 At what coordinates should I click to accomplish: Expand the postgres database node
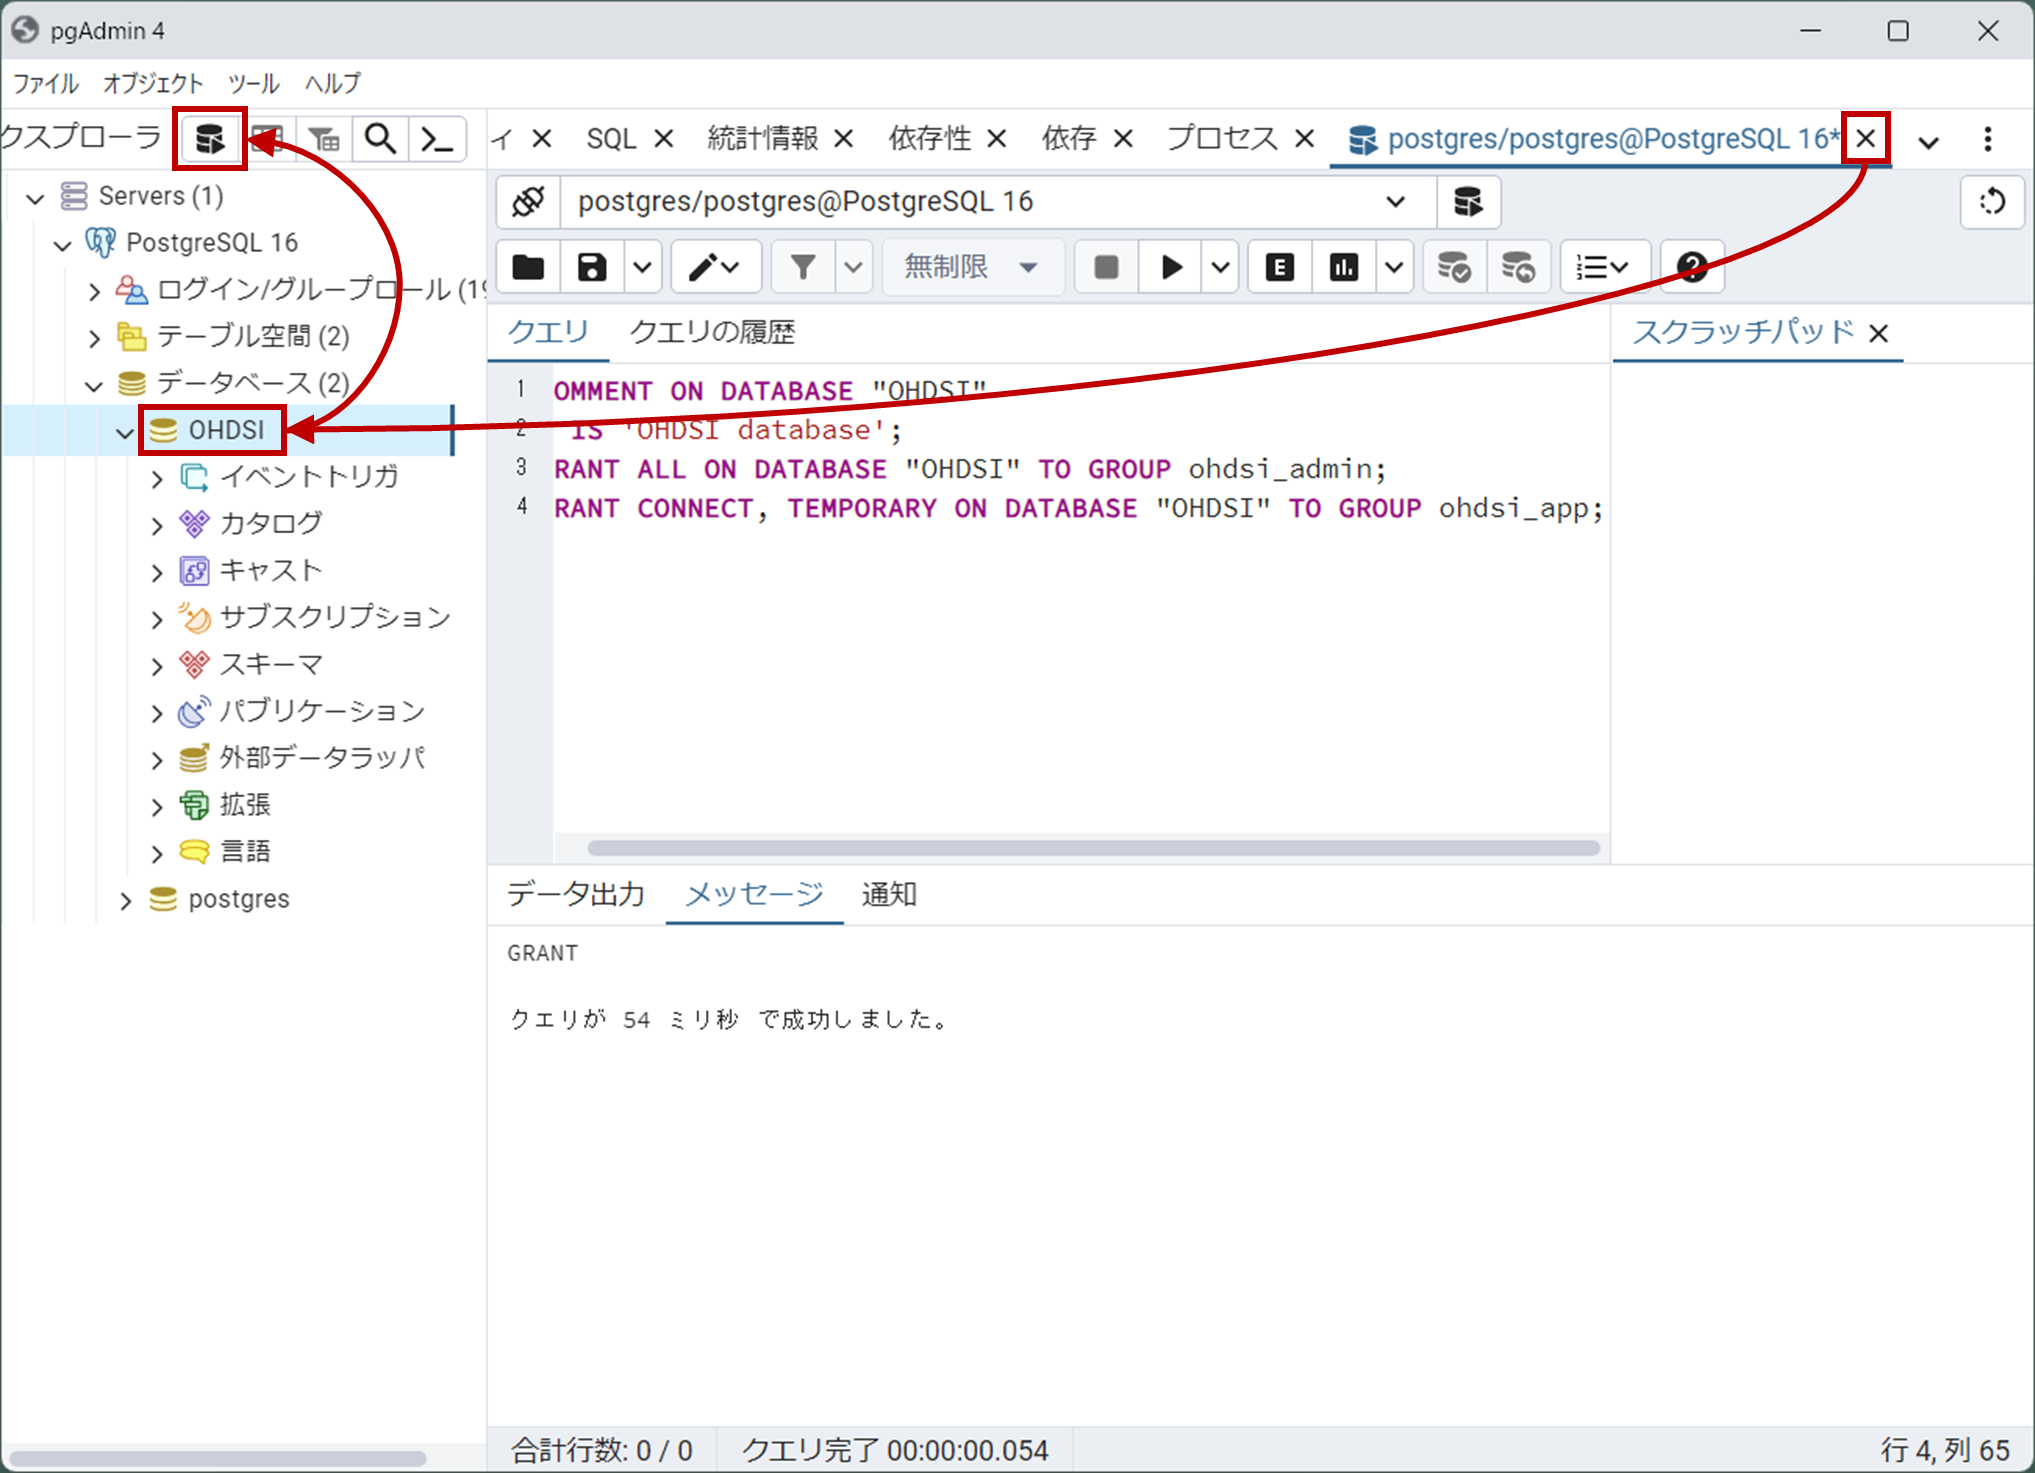[x=125, y=900]
